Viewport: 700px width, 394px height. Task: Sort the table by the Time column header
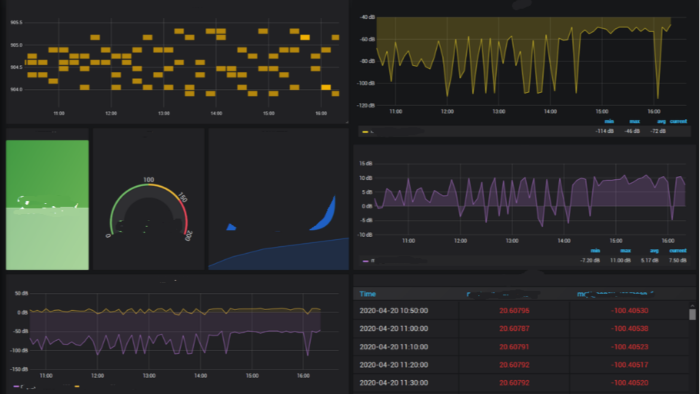[367, 294]
